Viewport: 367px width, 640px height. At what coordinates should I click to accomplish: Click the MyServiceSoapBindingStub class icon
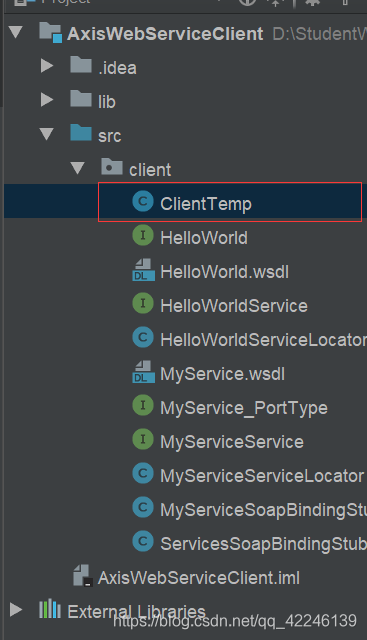[143, 507]
